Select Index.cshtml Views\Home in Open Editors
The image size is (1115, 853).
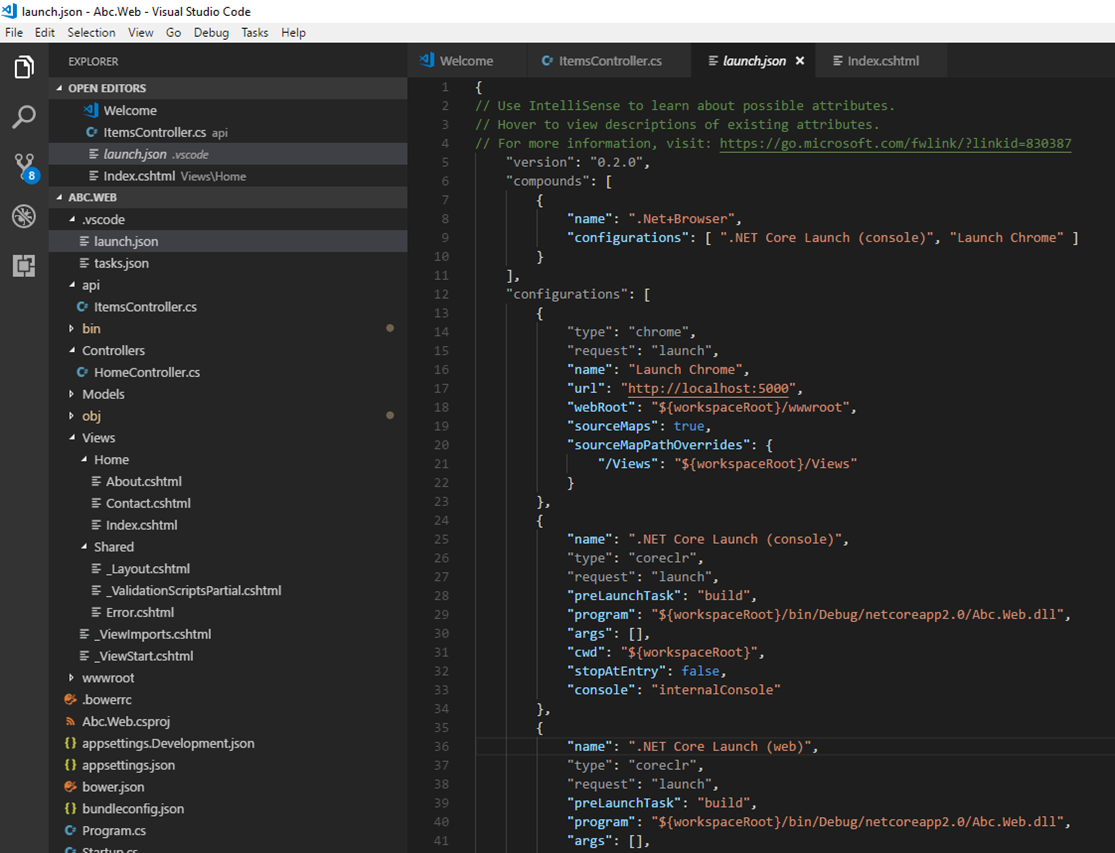228,176
